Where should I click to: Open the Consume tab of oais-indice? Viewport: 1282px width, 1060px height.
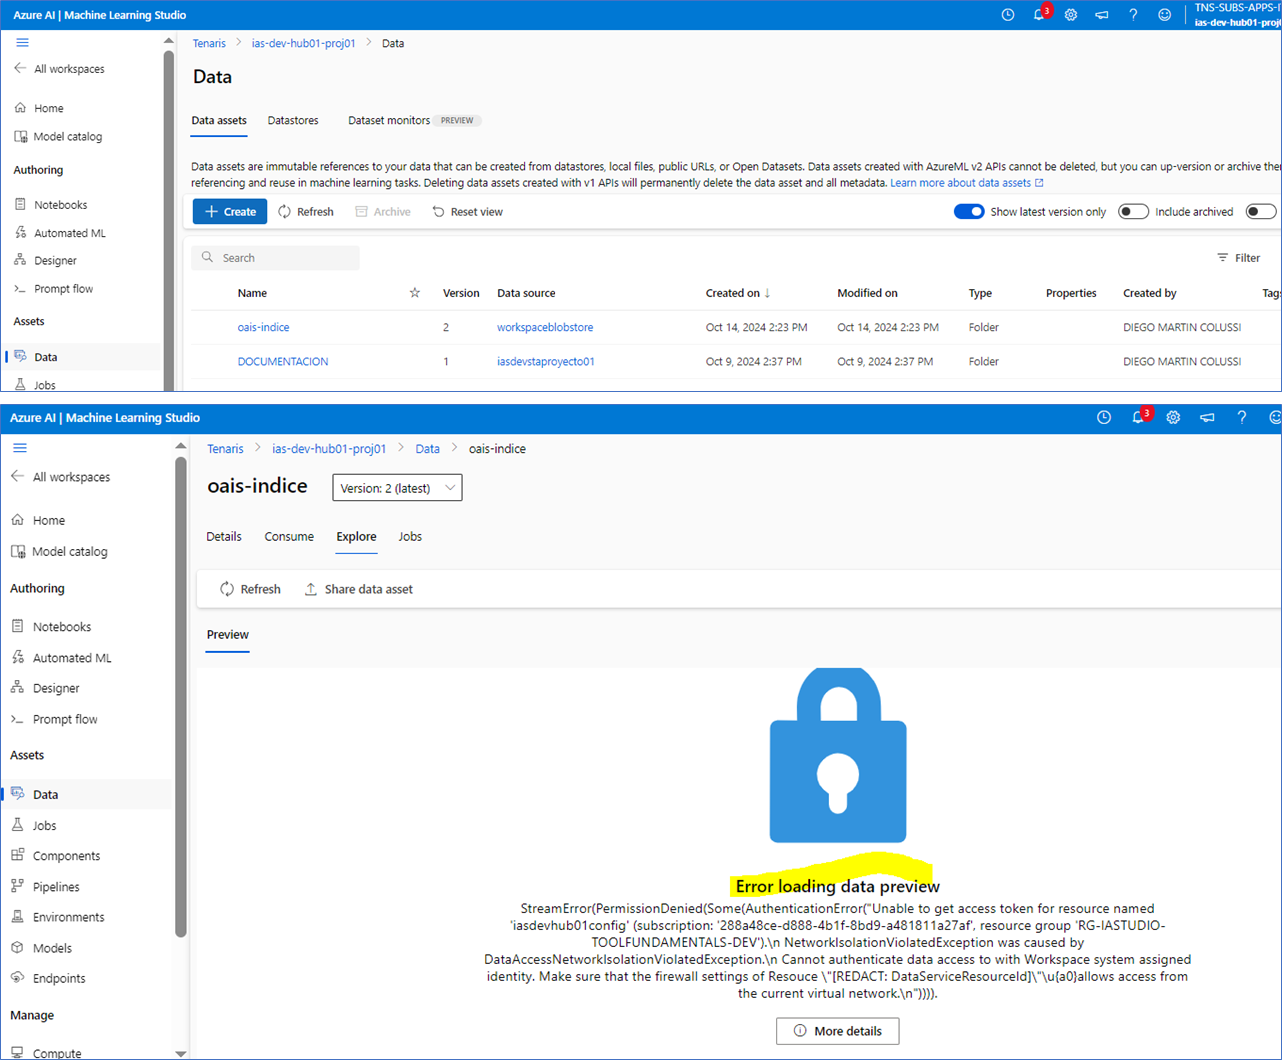289,537
